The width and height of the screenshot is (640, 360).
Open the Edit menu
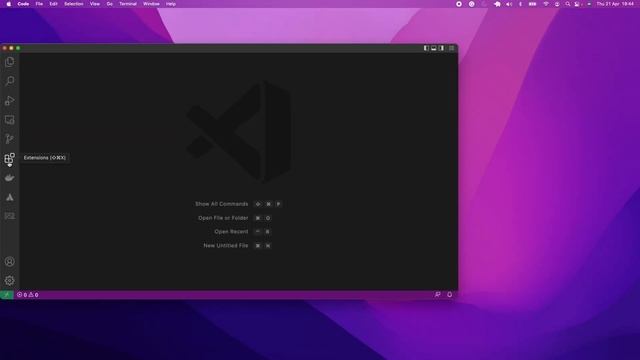coord(53,4)
